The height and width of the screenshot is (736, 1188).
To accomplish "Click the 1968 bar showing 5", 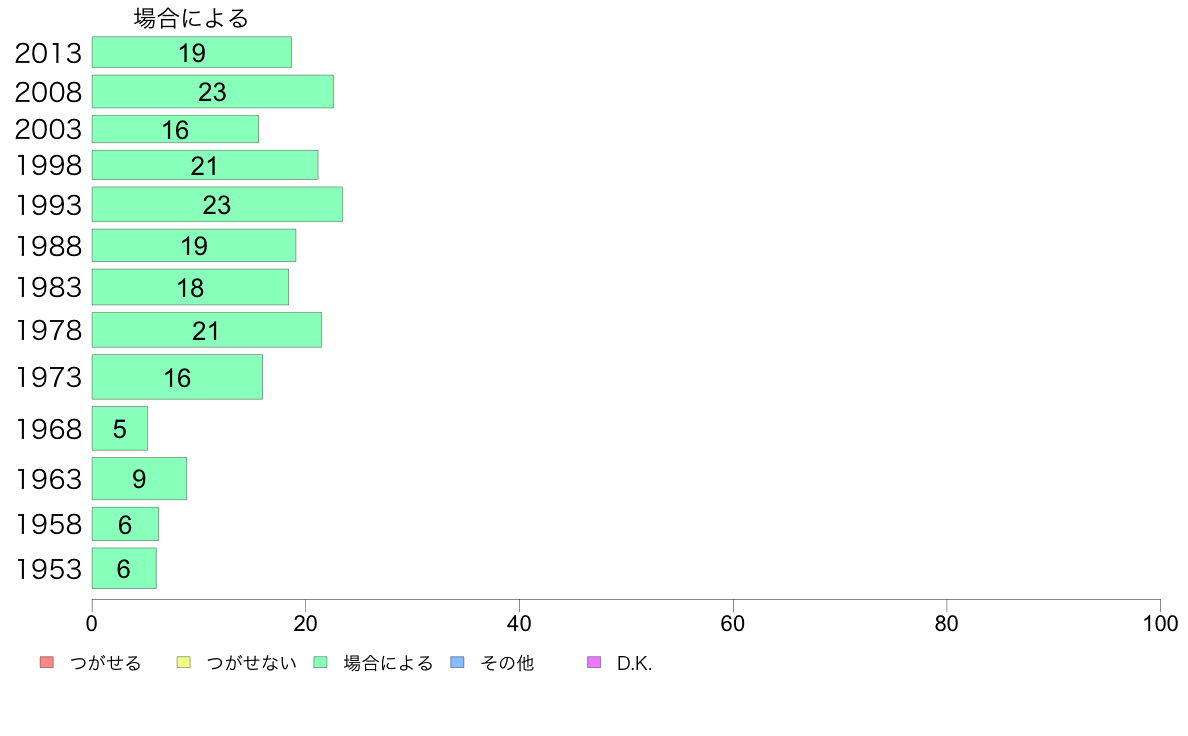I will 120,428.
